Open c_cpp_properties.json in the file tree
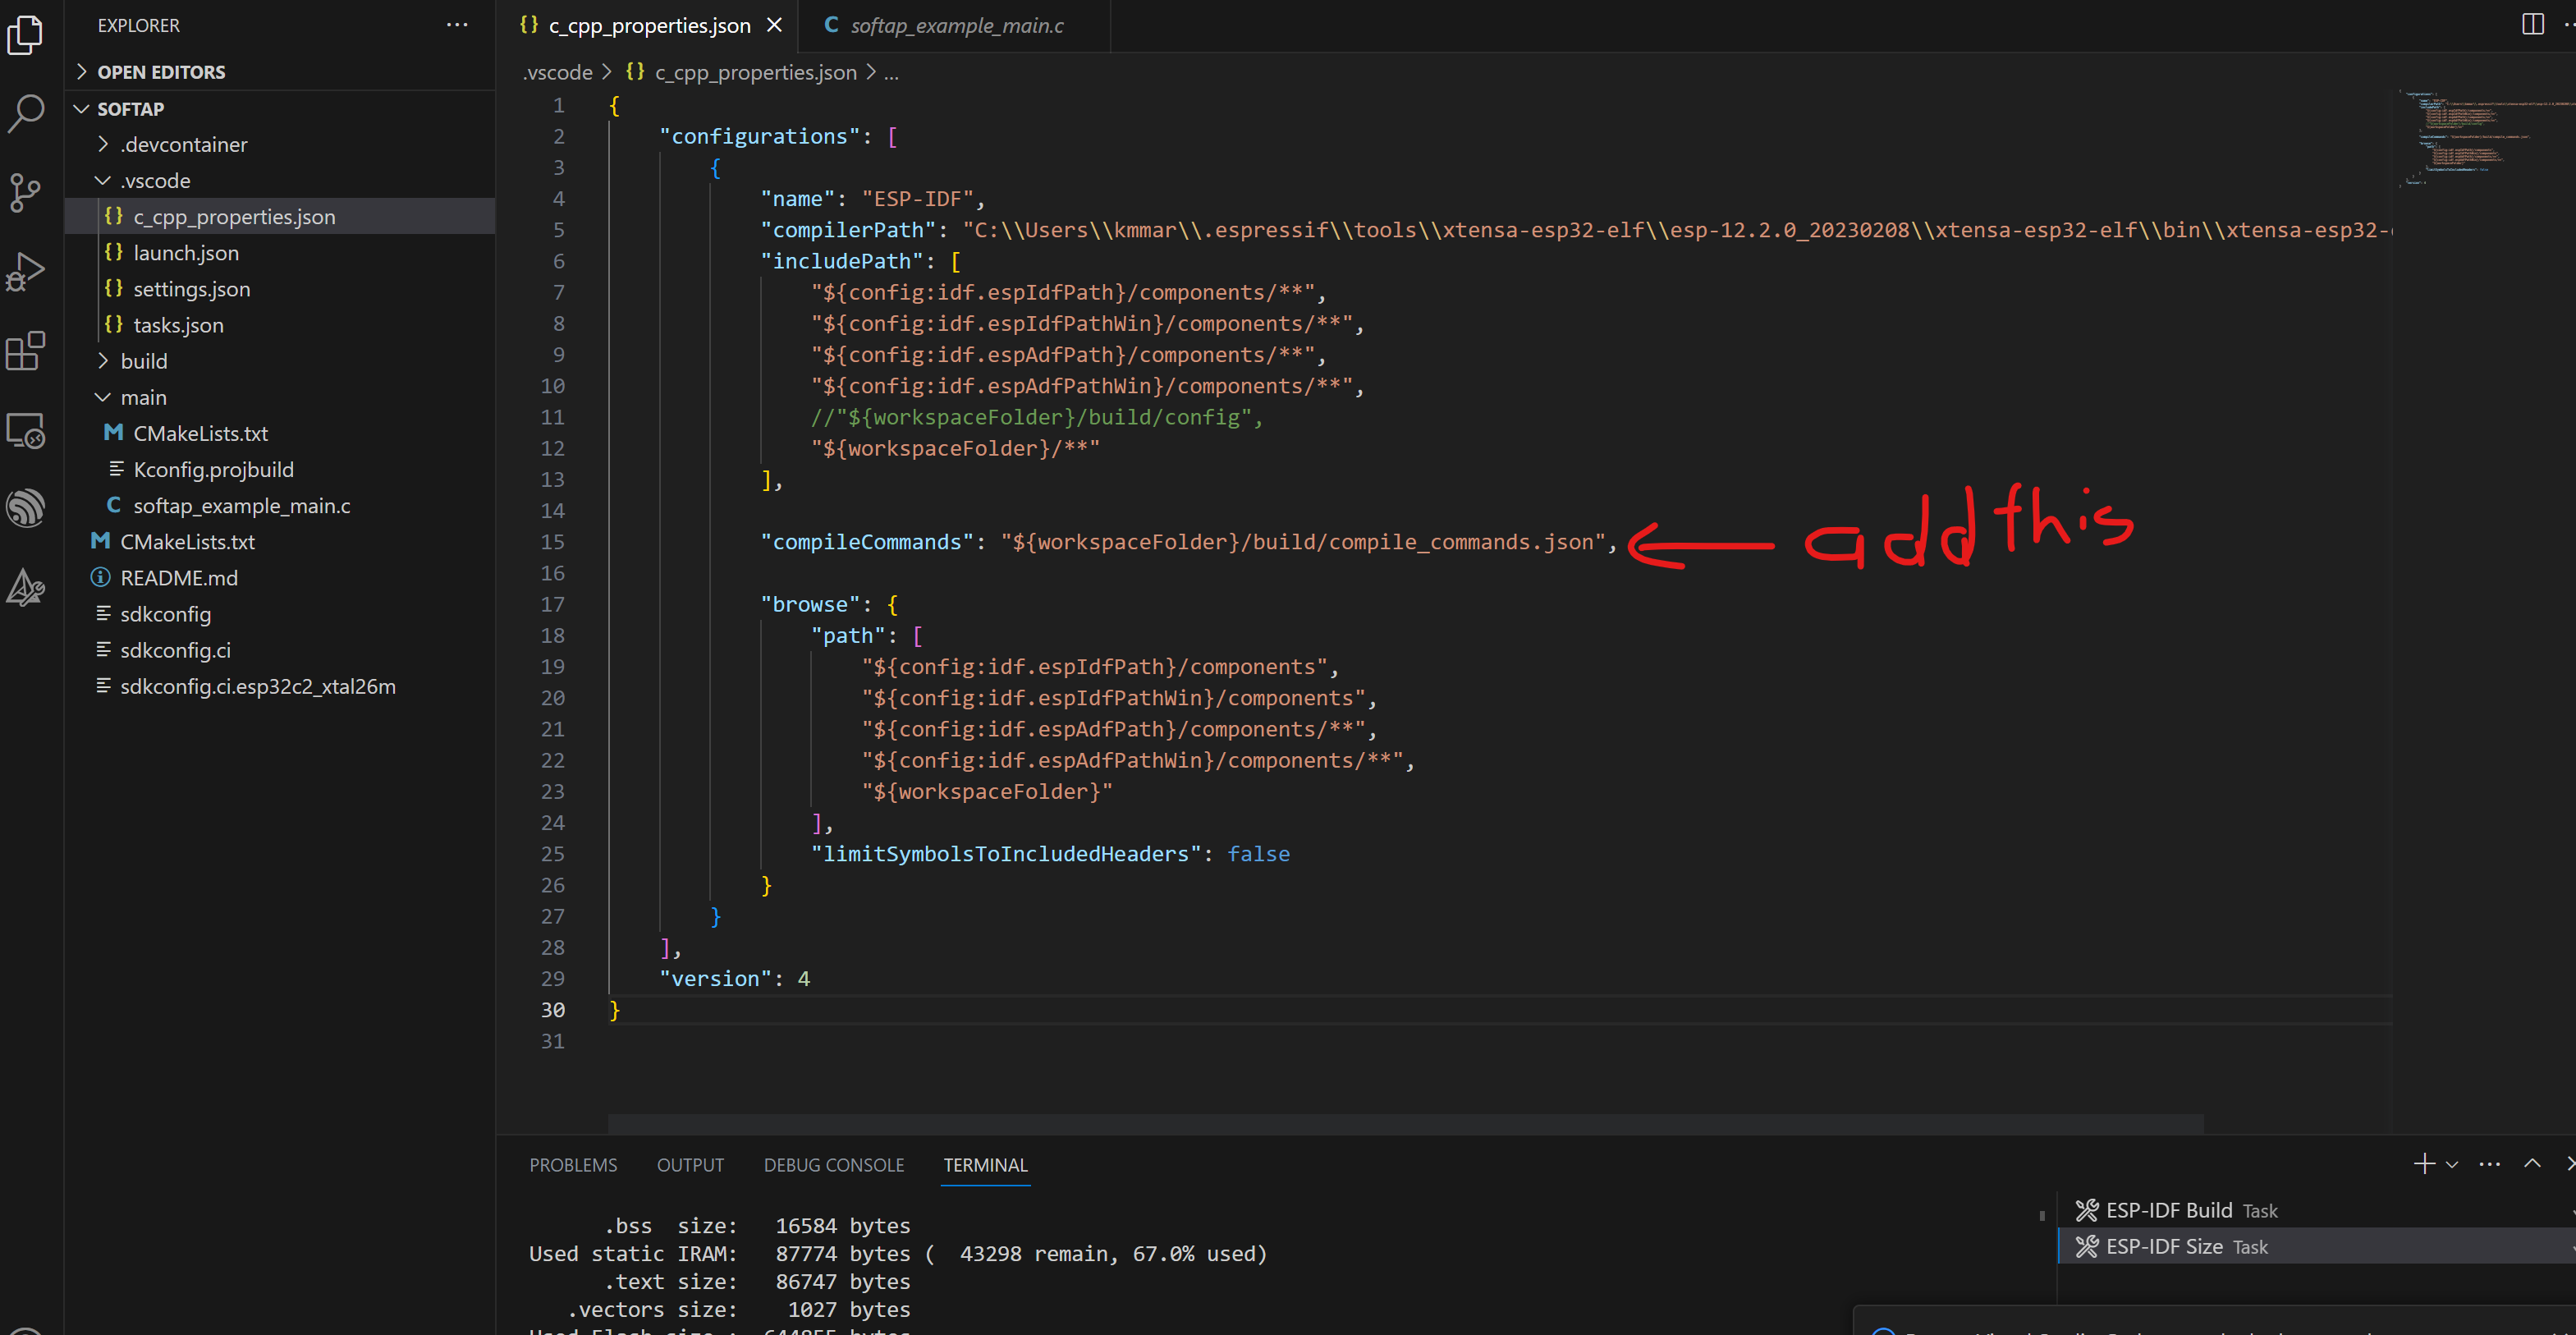This screenshot has width=2576, height=1335. [280, 216]
